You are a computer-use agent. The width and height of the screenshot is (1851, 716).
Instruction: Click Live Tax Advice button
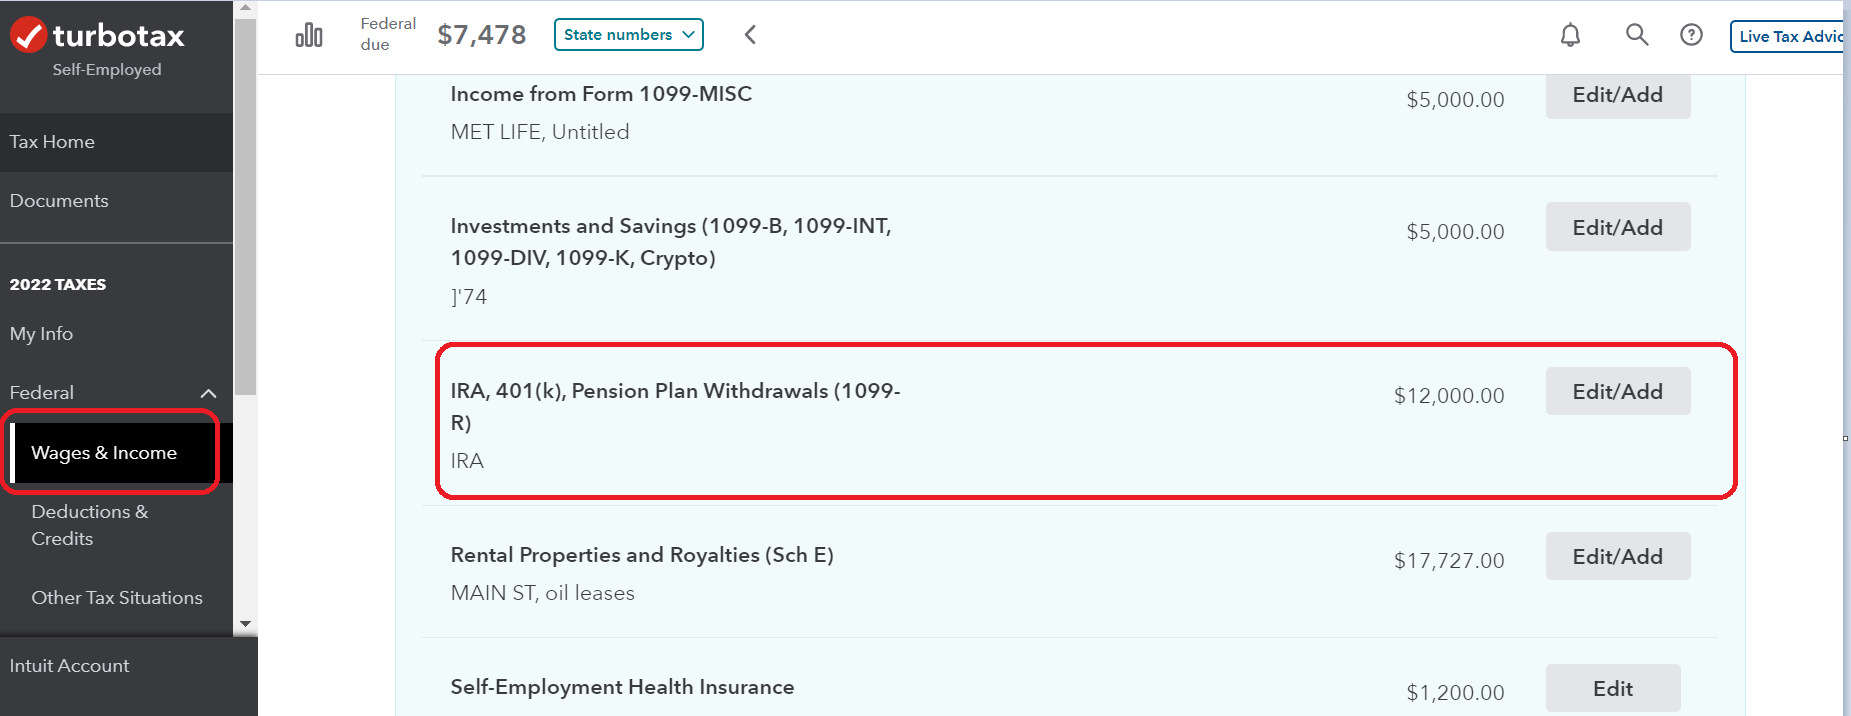(x=1787, y=36)
